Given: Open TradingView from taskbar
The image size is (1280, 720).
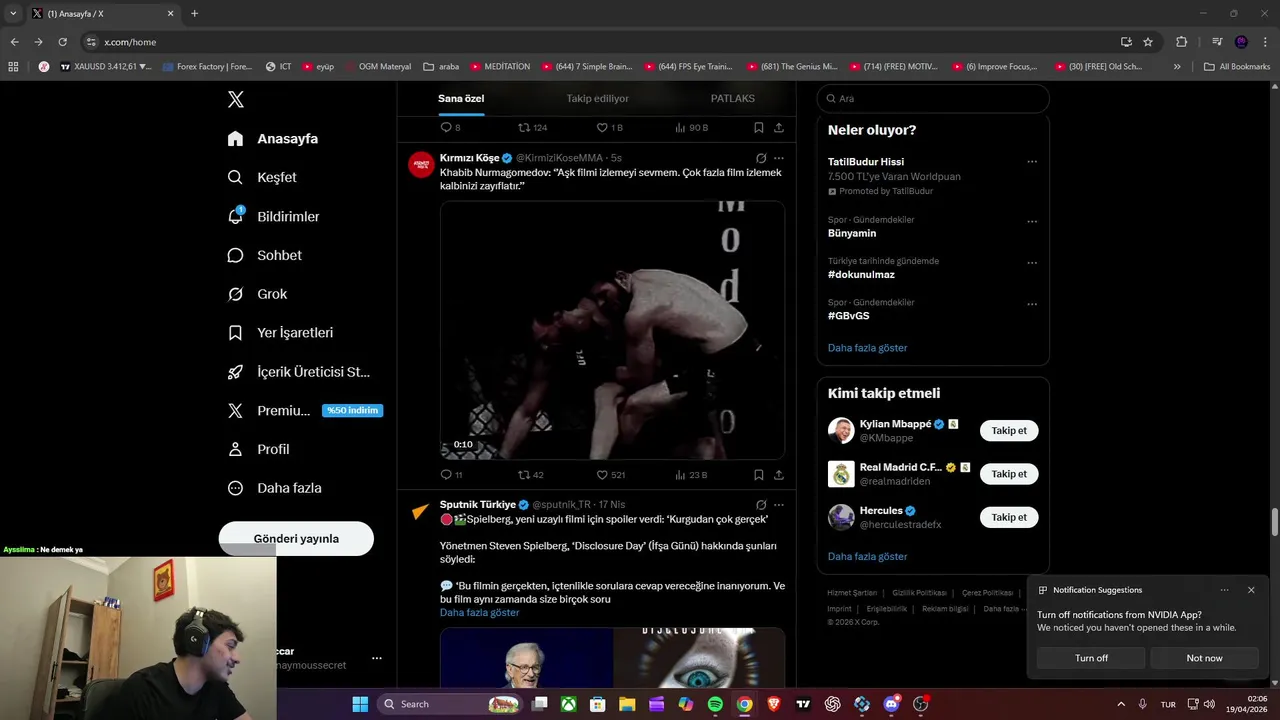Looking at the screenshot, I should pos(803,704).
